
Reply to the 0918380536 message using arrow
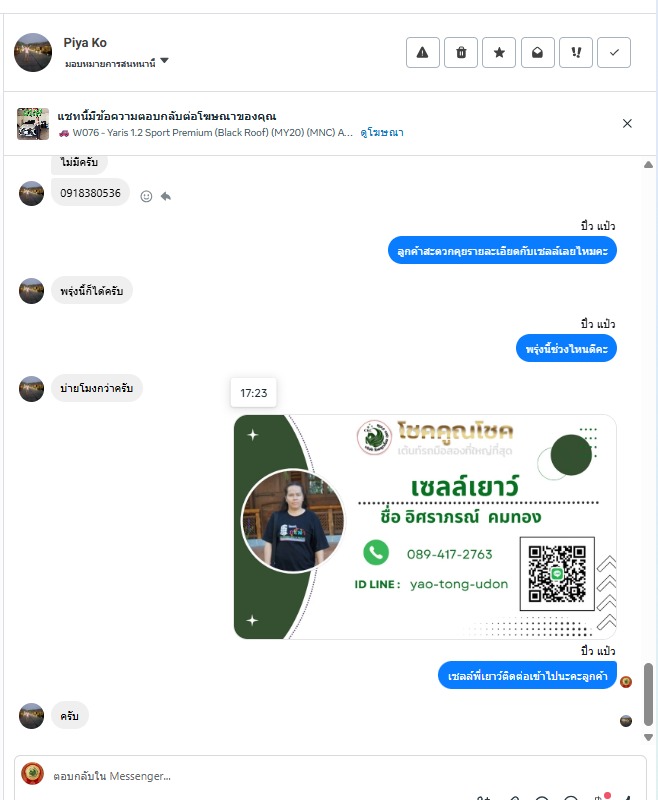pyautogui.click(x=166, y=196)
